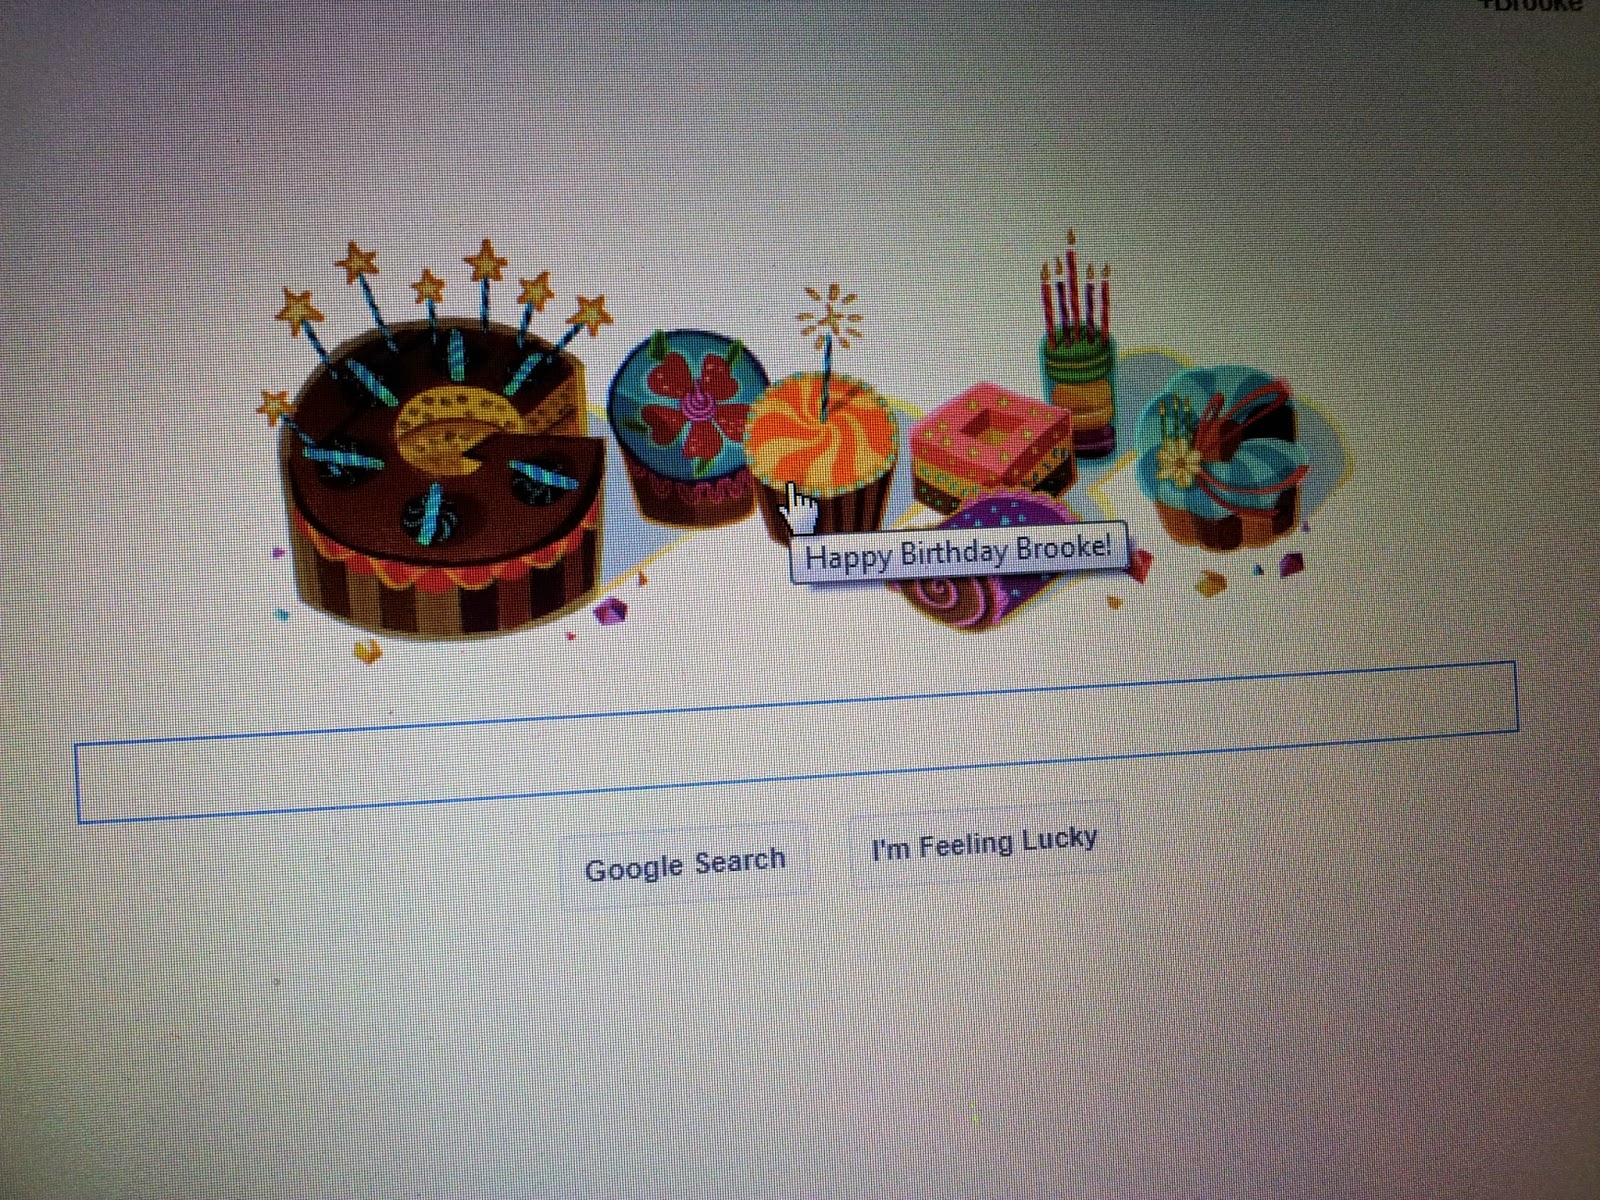Click the I'm Feeling Lucky button
Viewport: 1600px width, 1200px height.
984,843
